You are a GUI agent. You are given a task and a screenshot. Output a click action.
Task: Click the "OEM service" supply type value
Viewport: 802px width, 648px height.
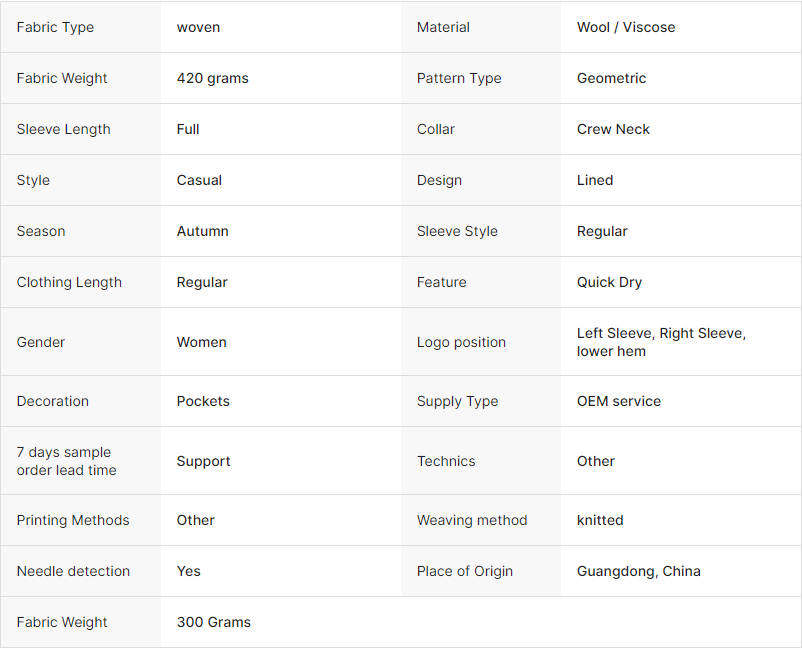pos(618,401)
